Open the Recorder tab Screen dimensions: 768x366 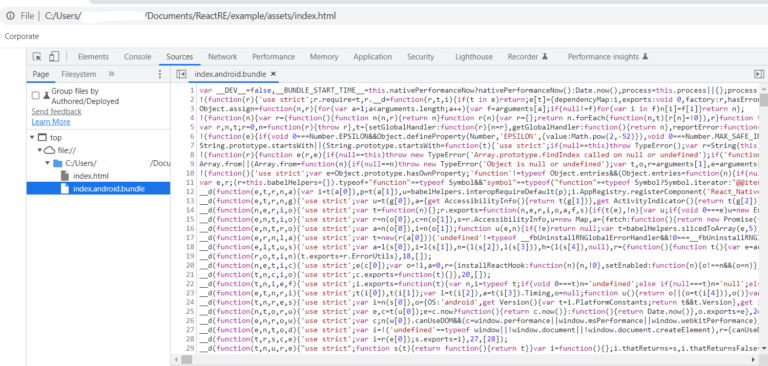click(x=527, y=57)
